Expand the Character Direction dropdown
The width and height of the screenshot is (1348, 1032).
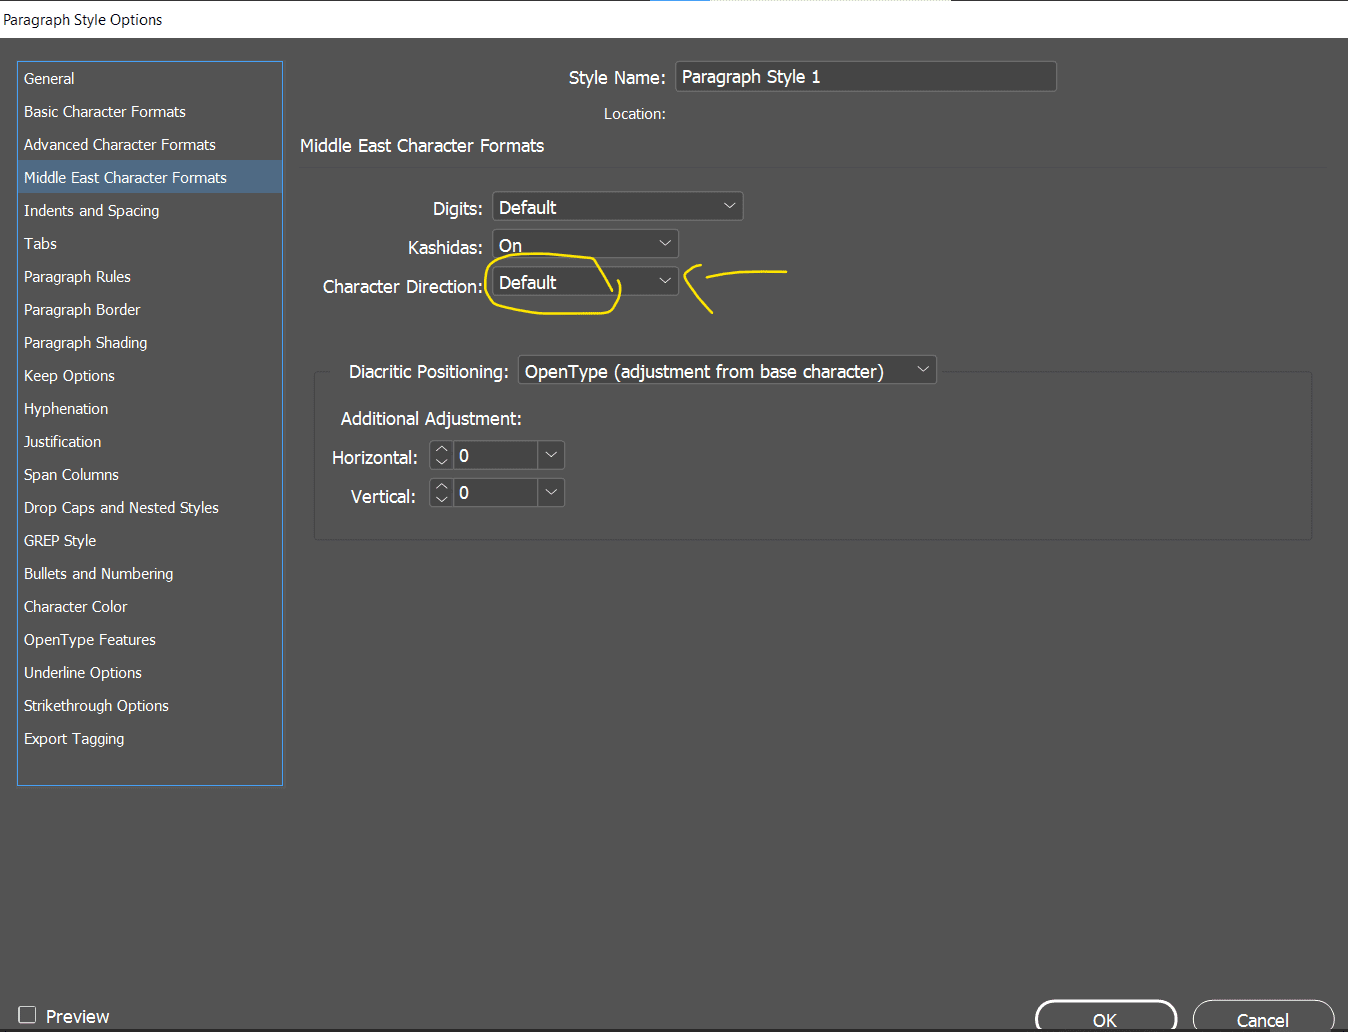point(586,282)
